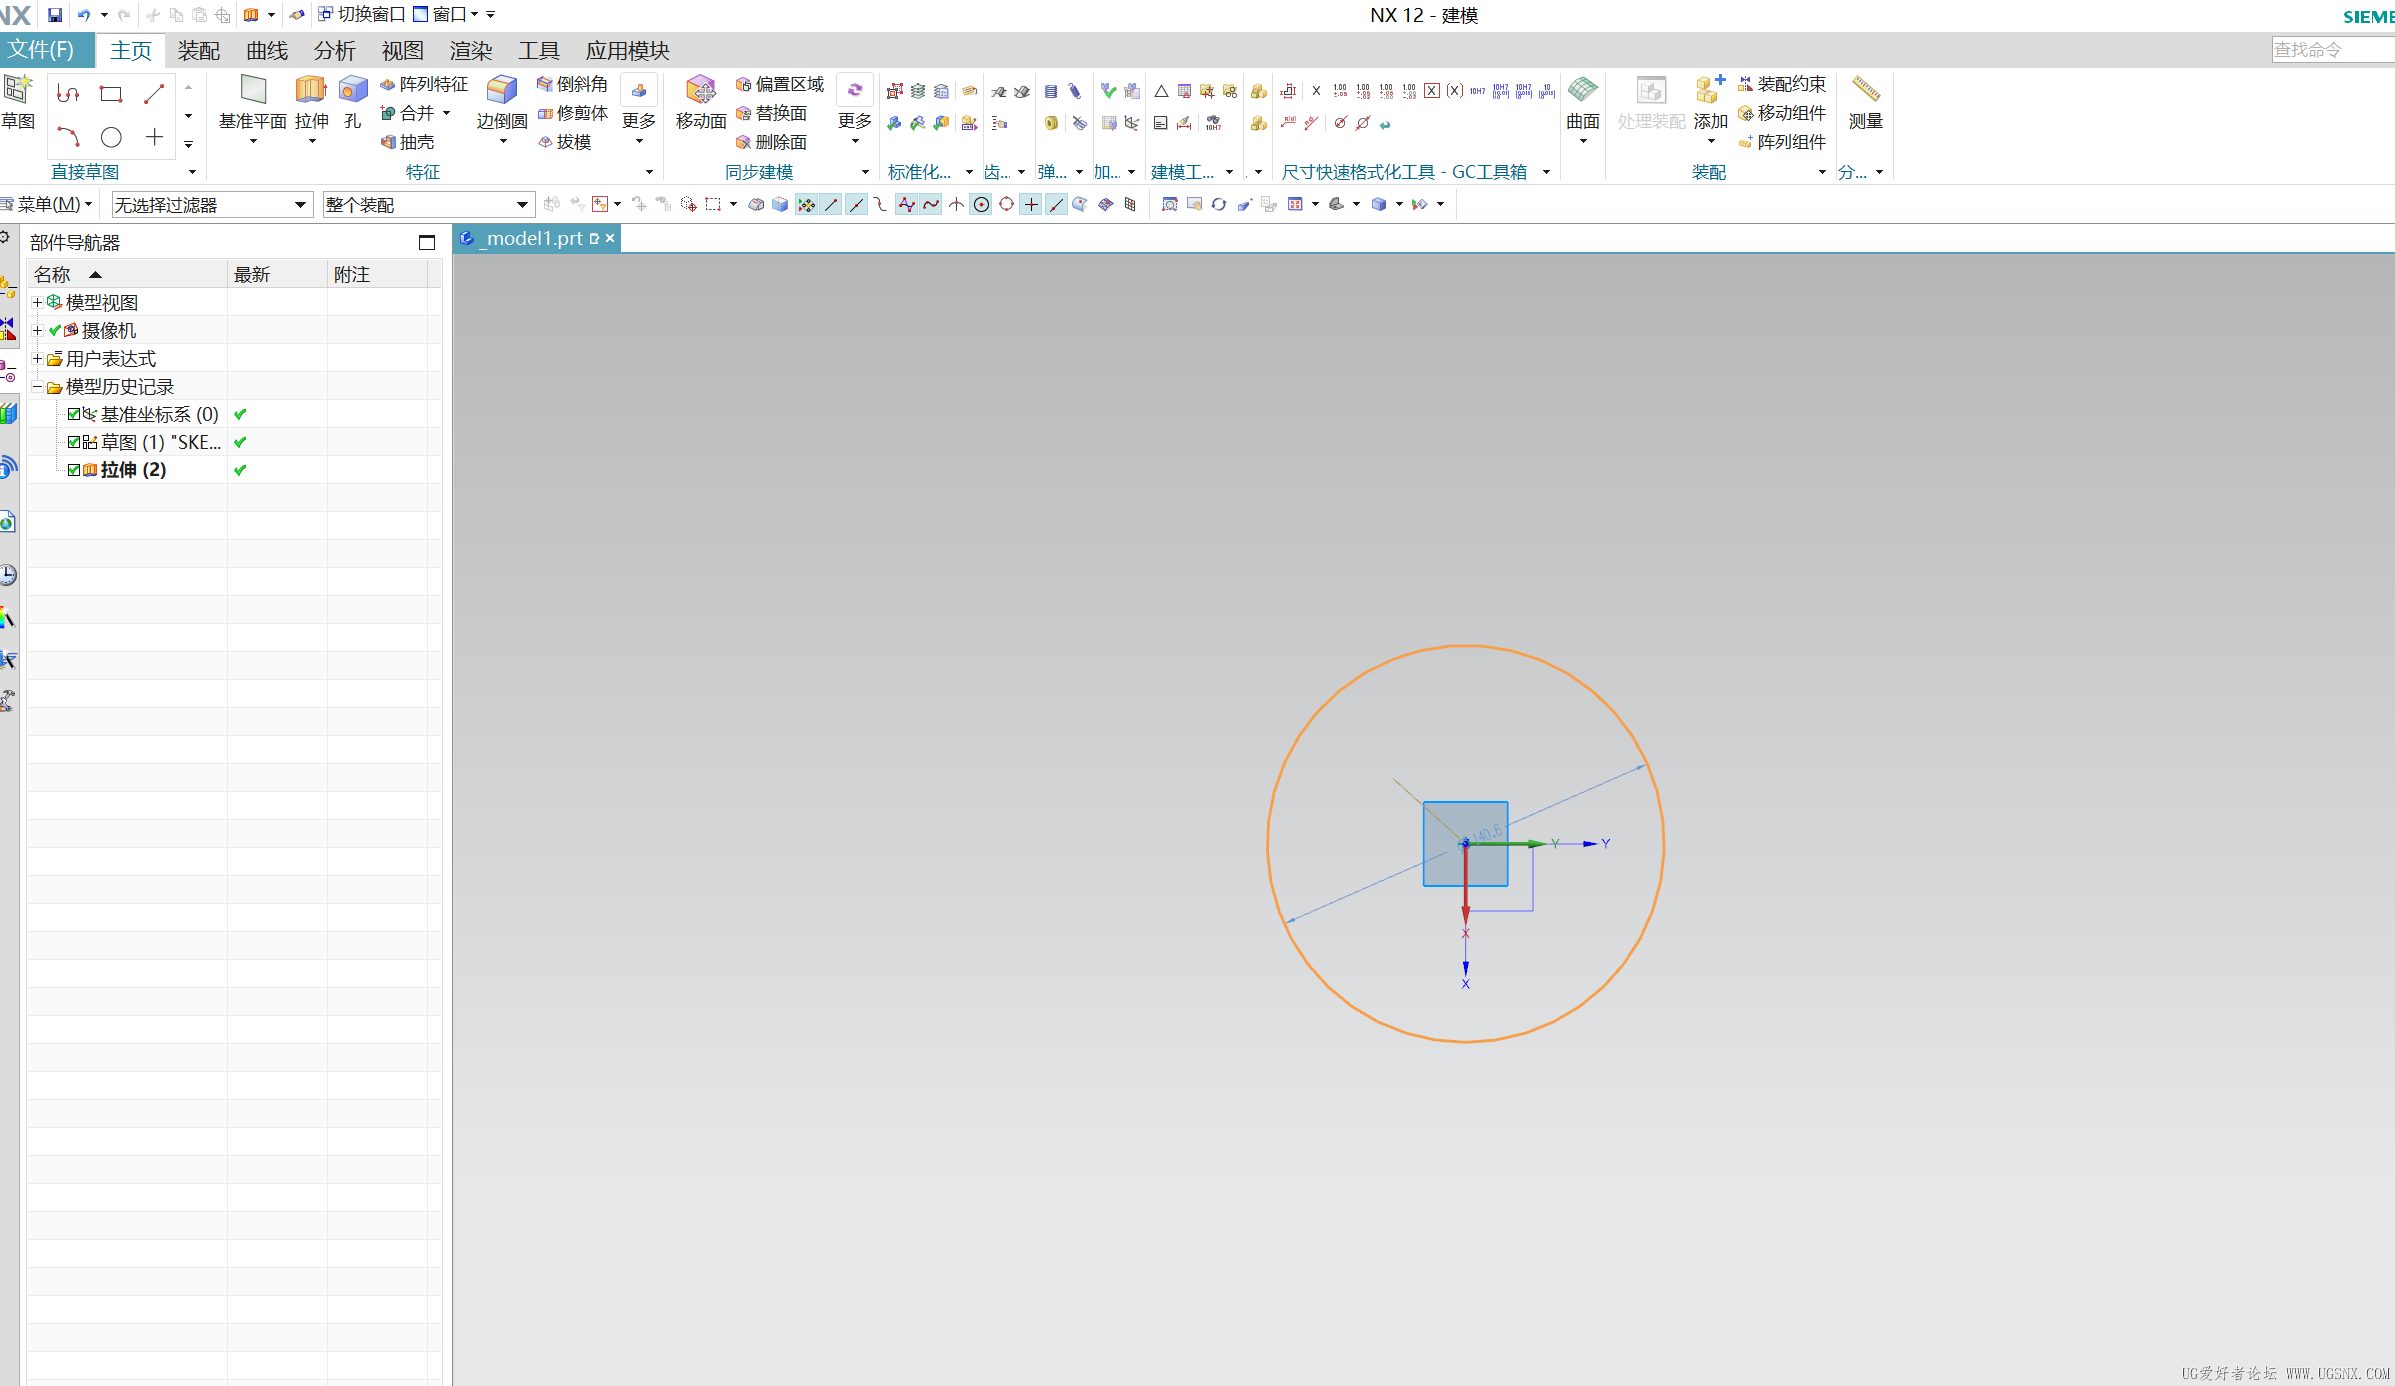
Task: Collapse the 模型历史记录 tree node
Action: [37, 386]
